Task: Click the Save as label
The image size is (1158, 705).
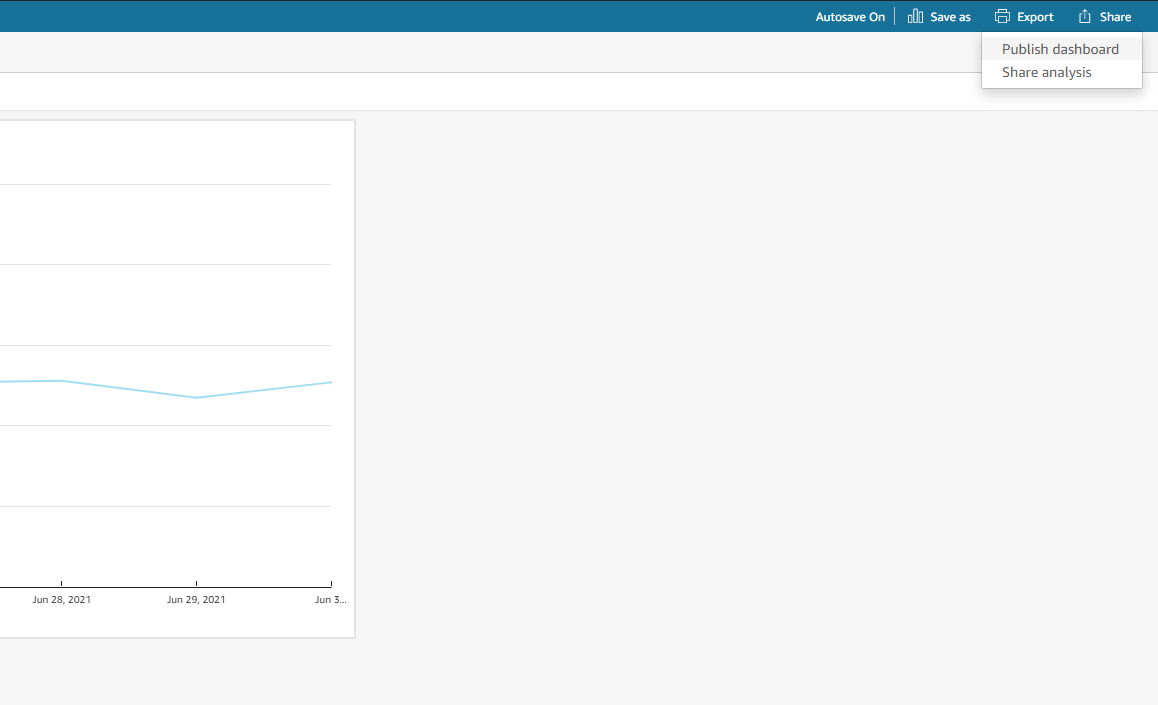Action: [x=950, y=17]
